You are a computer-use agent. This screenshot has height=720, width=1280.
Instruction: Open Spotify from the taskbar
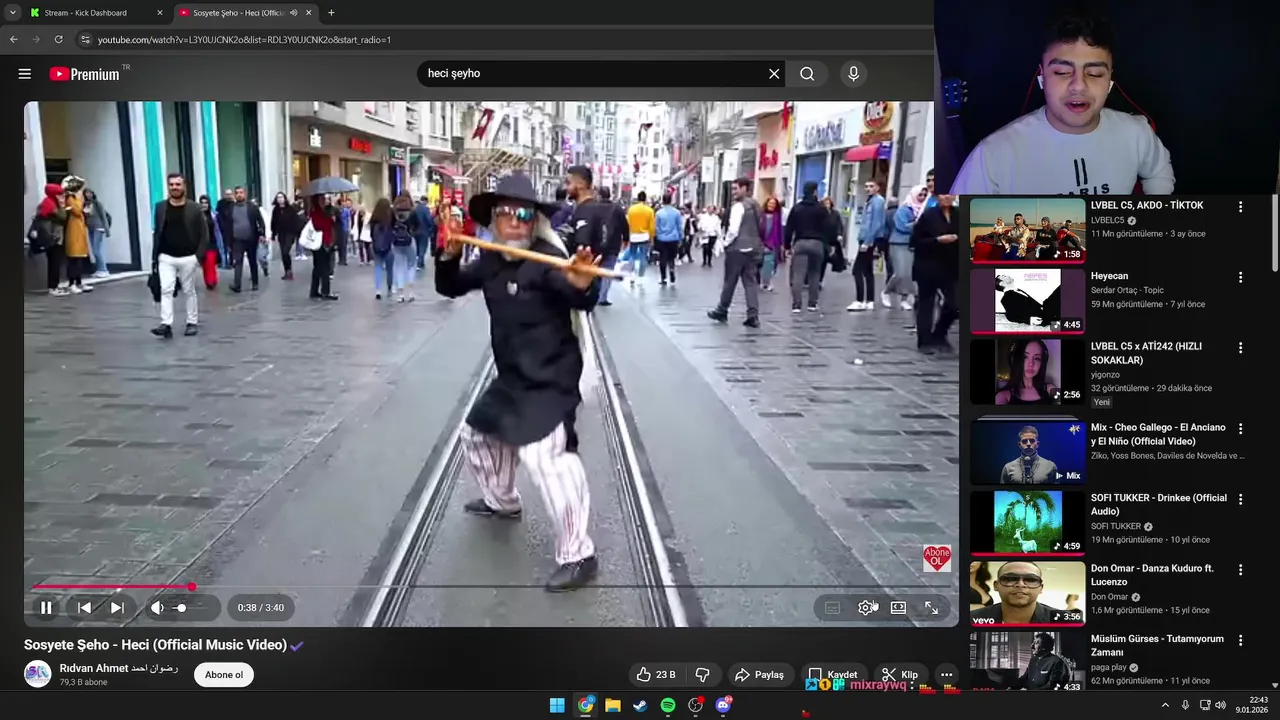(x=668, y=705)
